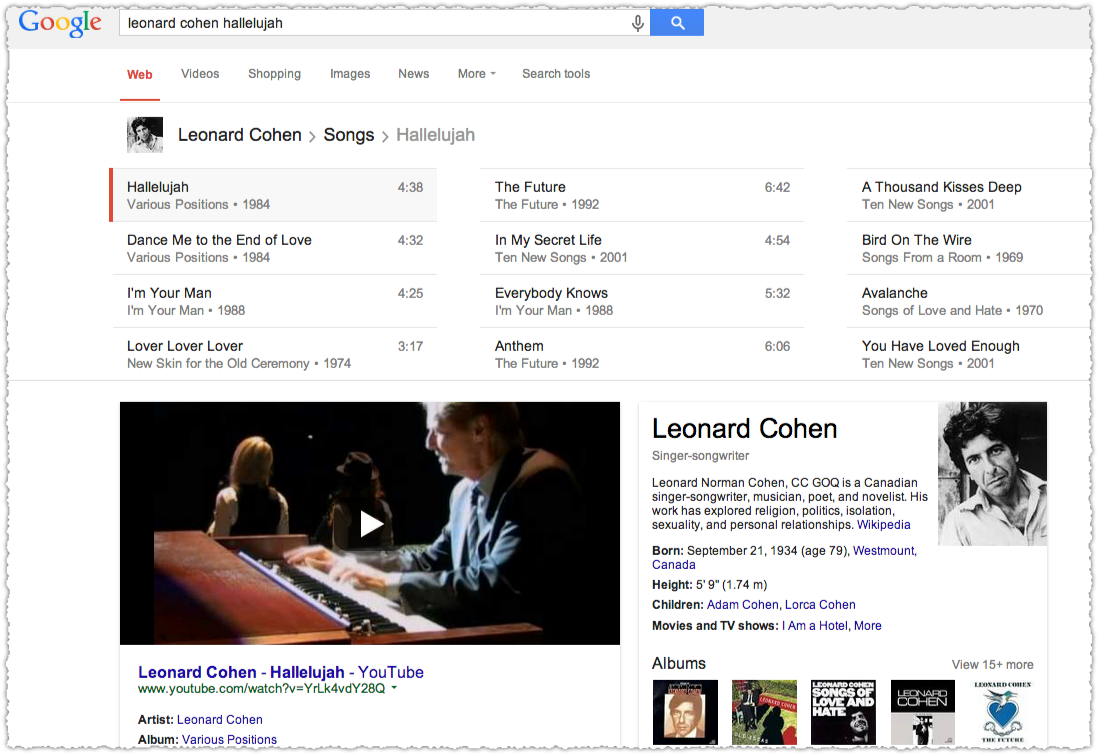Image resolution: width=1098 pixels, height=755 pixels.
Task: Click Leonard Cohen breadcrumb thumbnail photo
Action: pyautogui.click(x=145, y=135)
